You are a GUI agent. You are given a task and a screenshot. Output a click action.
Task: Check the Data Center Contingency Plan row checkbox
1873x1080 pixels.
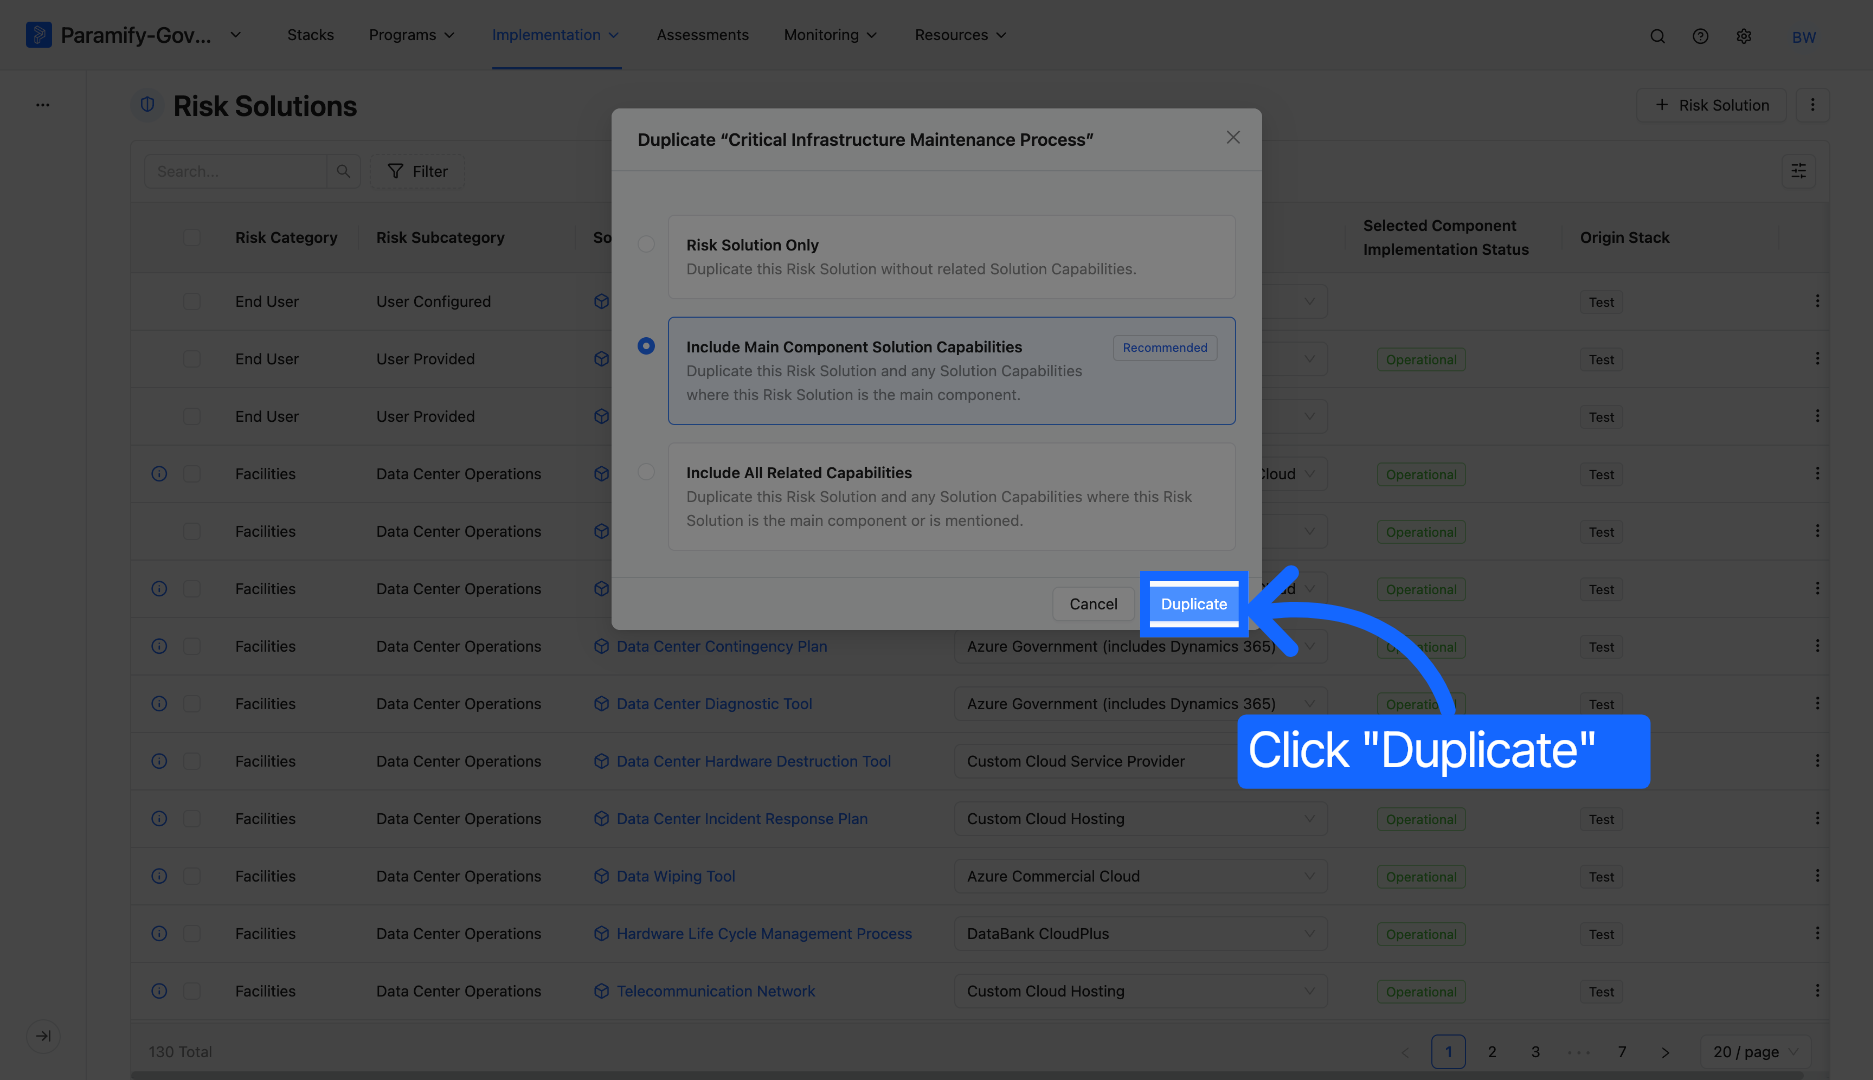pyautogui.click(x=191, y=647)
